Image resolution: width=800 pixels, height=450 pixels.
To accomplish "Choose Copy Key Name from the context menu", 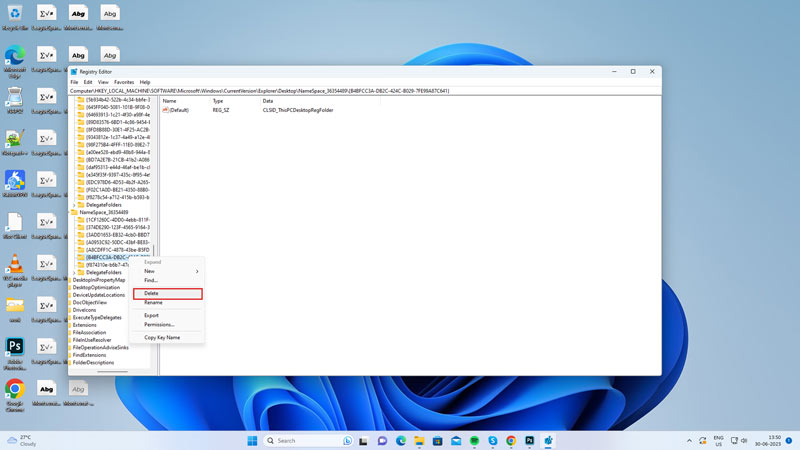I will coord(162,337).
